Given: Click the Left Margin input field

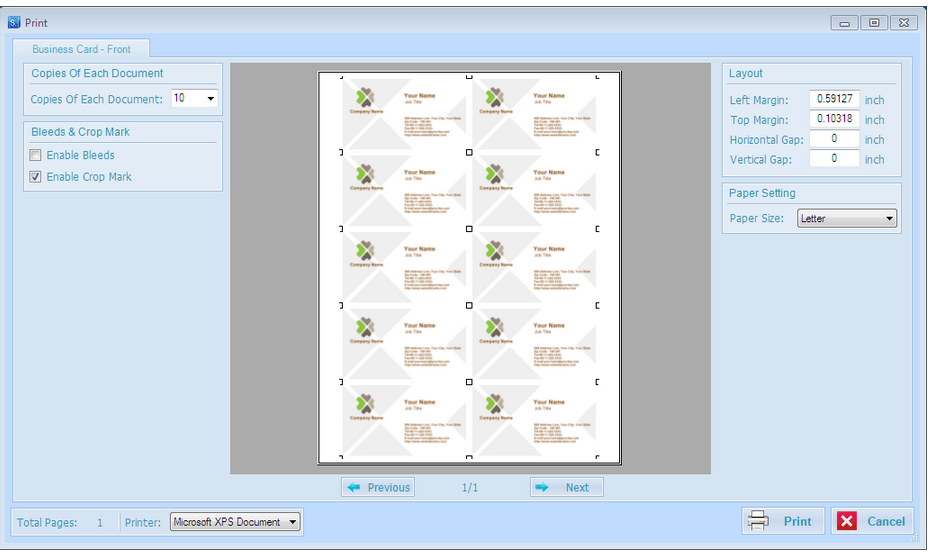Looking at the screenshot, I should 834,99.
